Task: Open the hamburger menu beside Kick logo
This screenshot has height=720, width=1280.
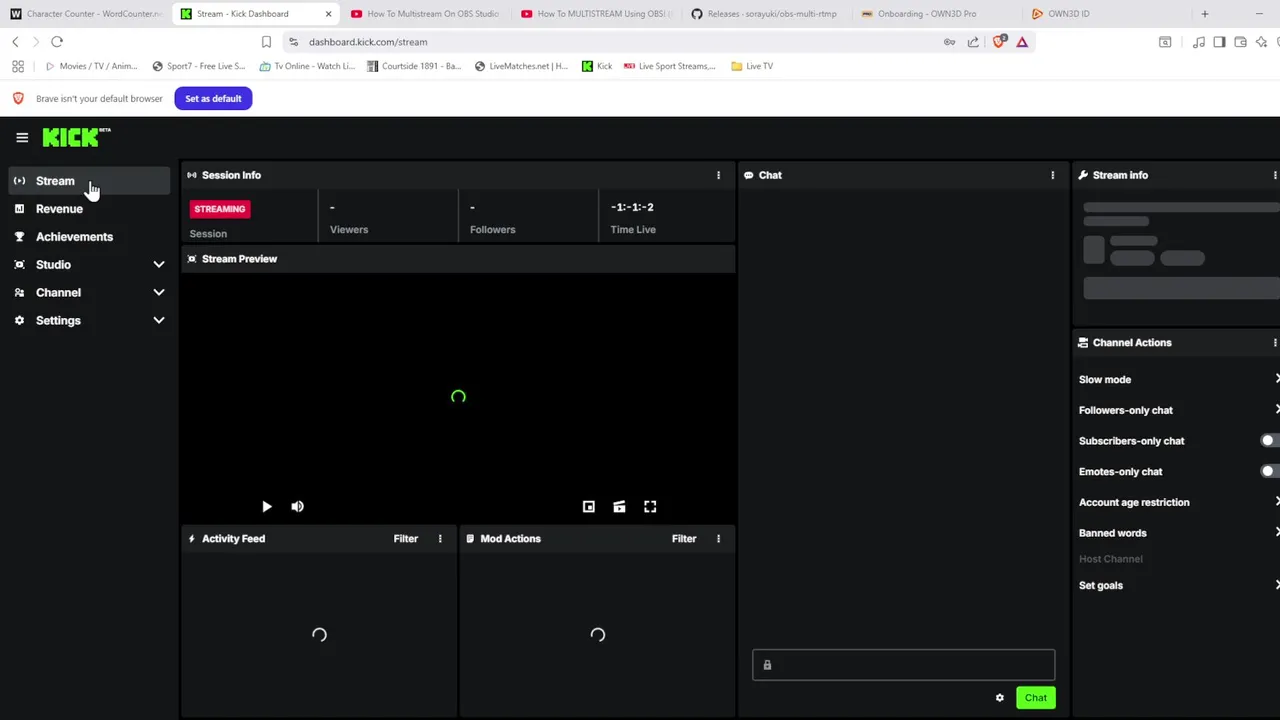Action: [x=22, y=138]
